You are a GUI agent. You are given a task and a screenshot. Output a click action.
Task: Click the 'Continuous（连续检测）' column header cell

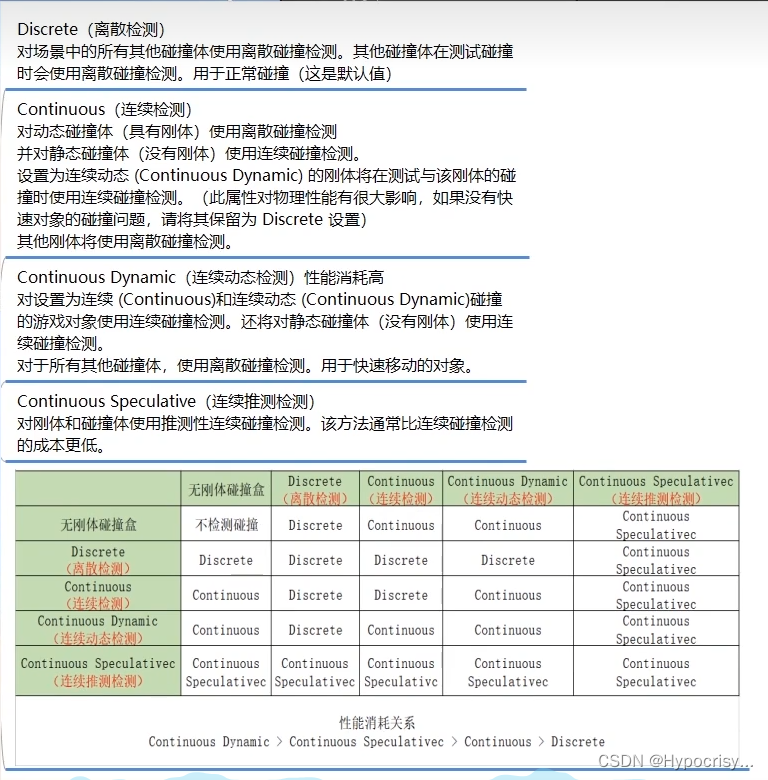[x=401, y=489]
